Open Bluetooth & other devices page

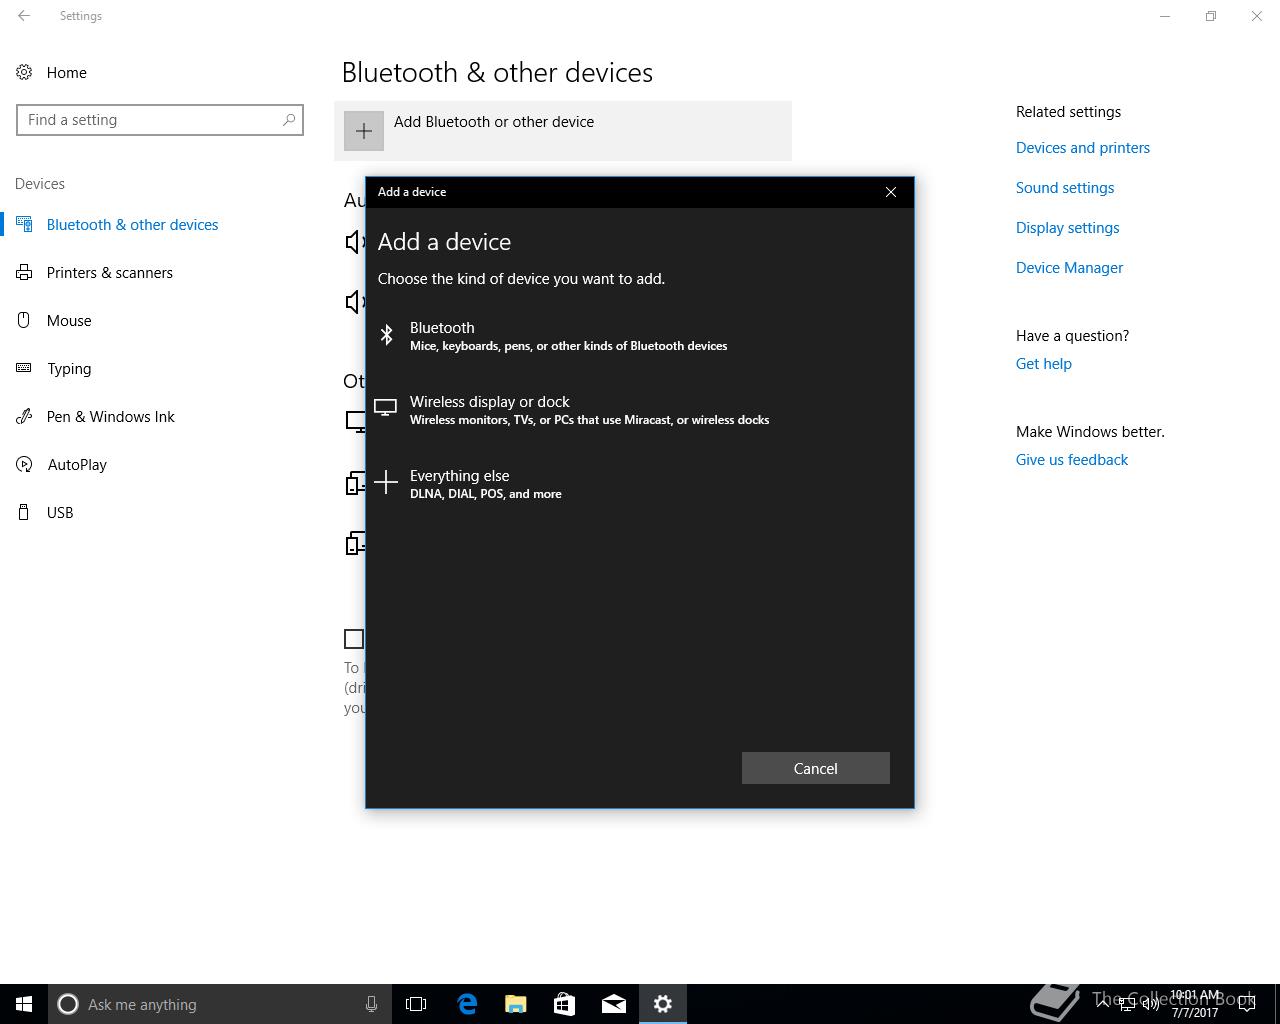click(132, 224)
